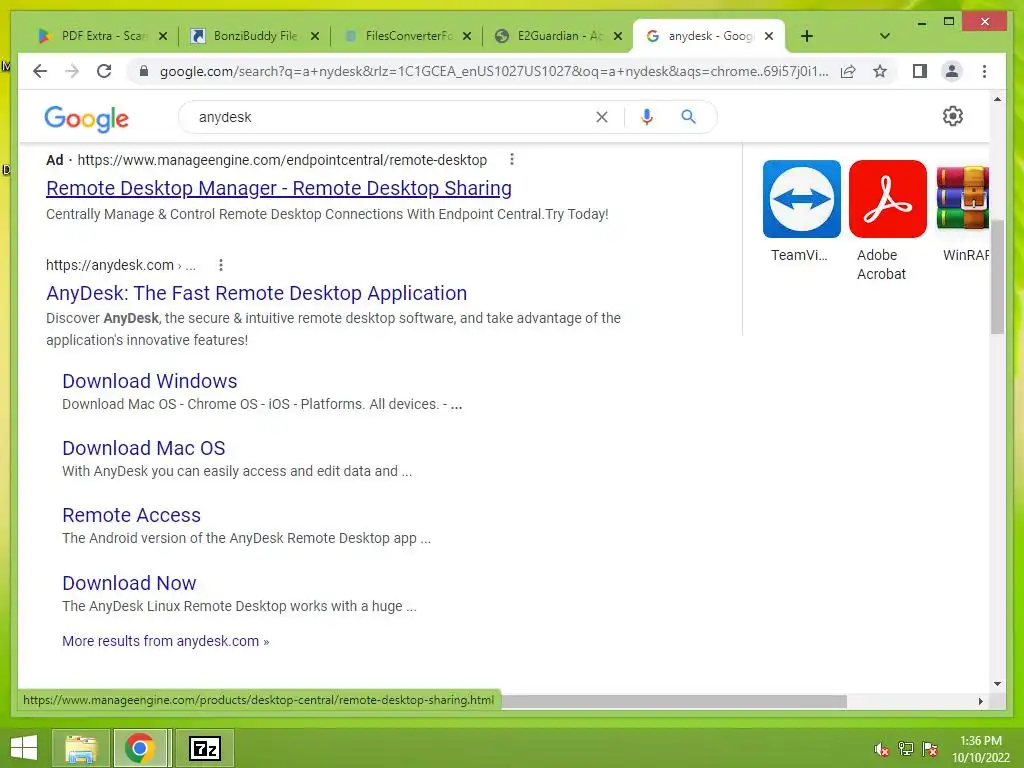Close the BonziBuddy File tab
This screenshot has width=1024, height=768.
pyautogui.click(x=315, y=37)
